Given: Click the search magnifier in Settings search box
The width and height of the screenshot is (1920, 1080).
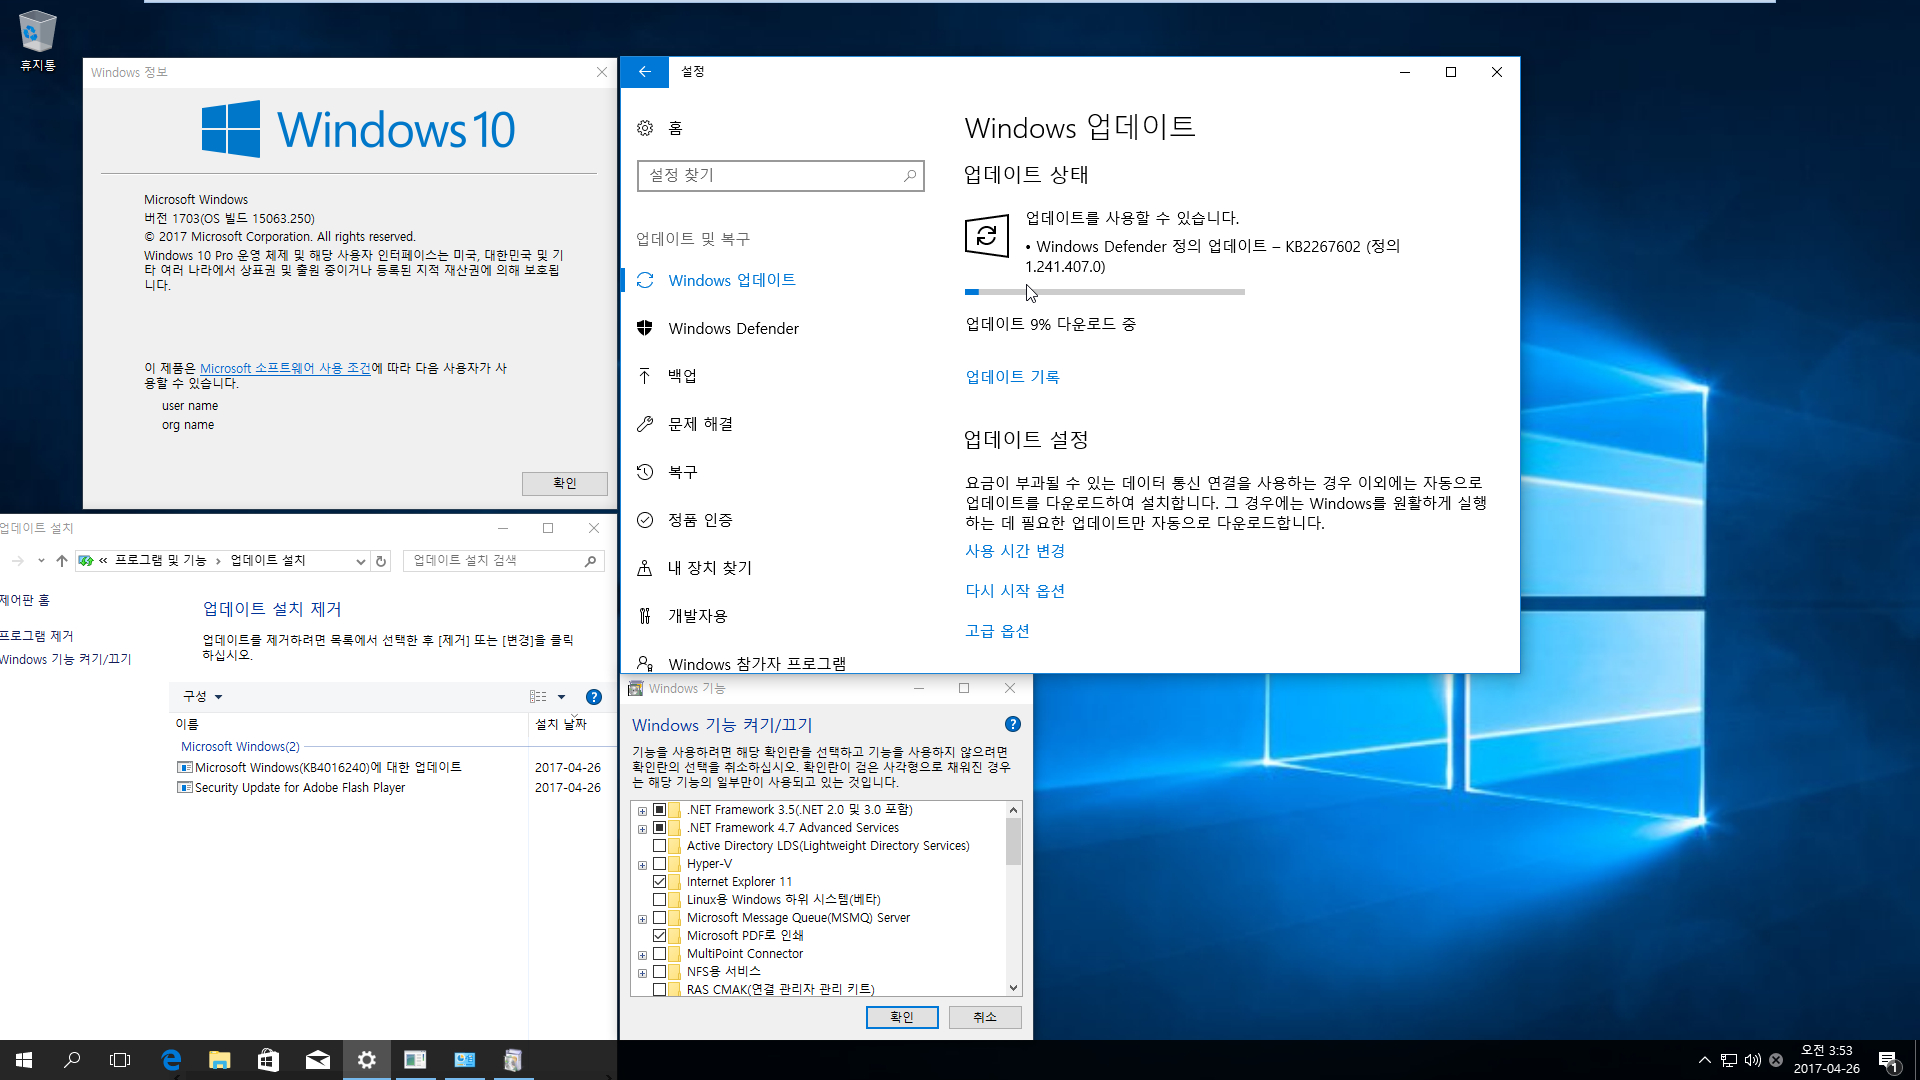Looking at the screenshot, I should pos(909,176).
